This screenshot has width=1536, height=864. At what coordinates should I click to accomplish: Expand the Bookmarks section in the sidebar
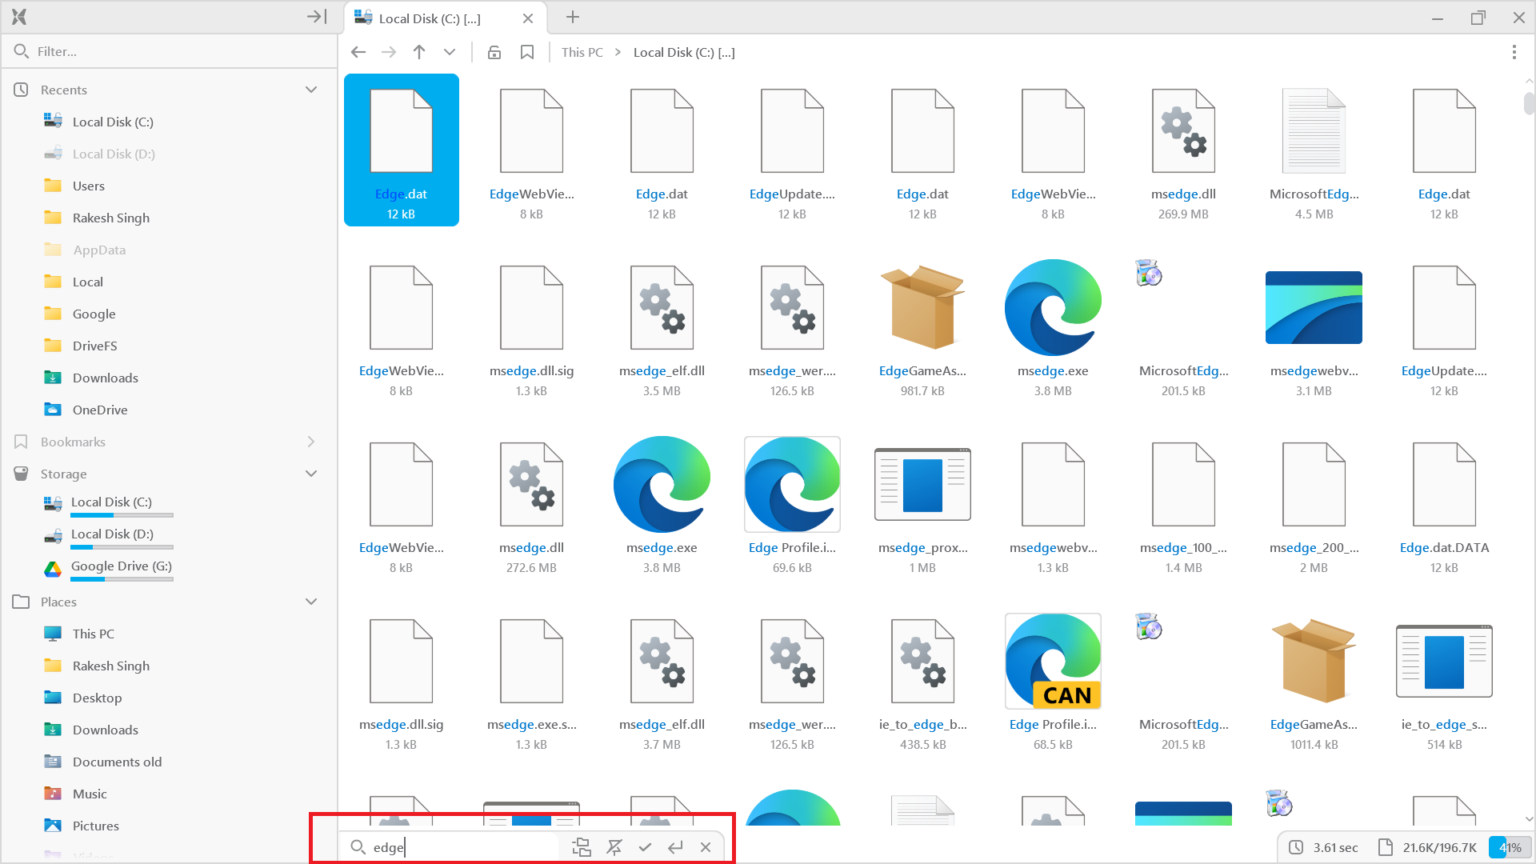[x=311, y=441]
